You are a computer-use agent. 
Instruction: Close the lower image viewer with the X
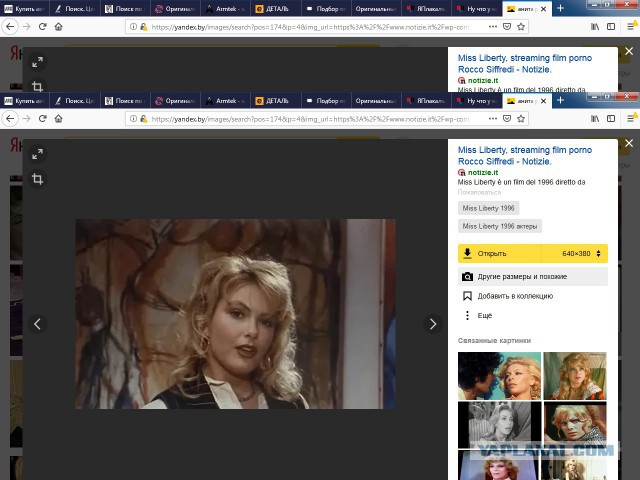629,143
